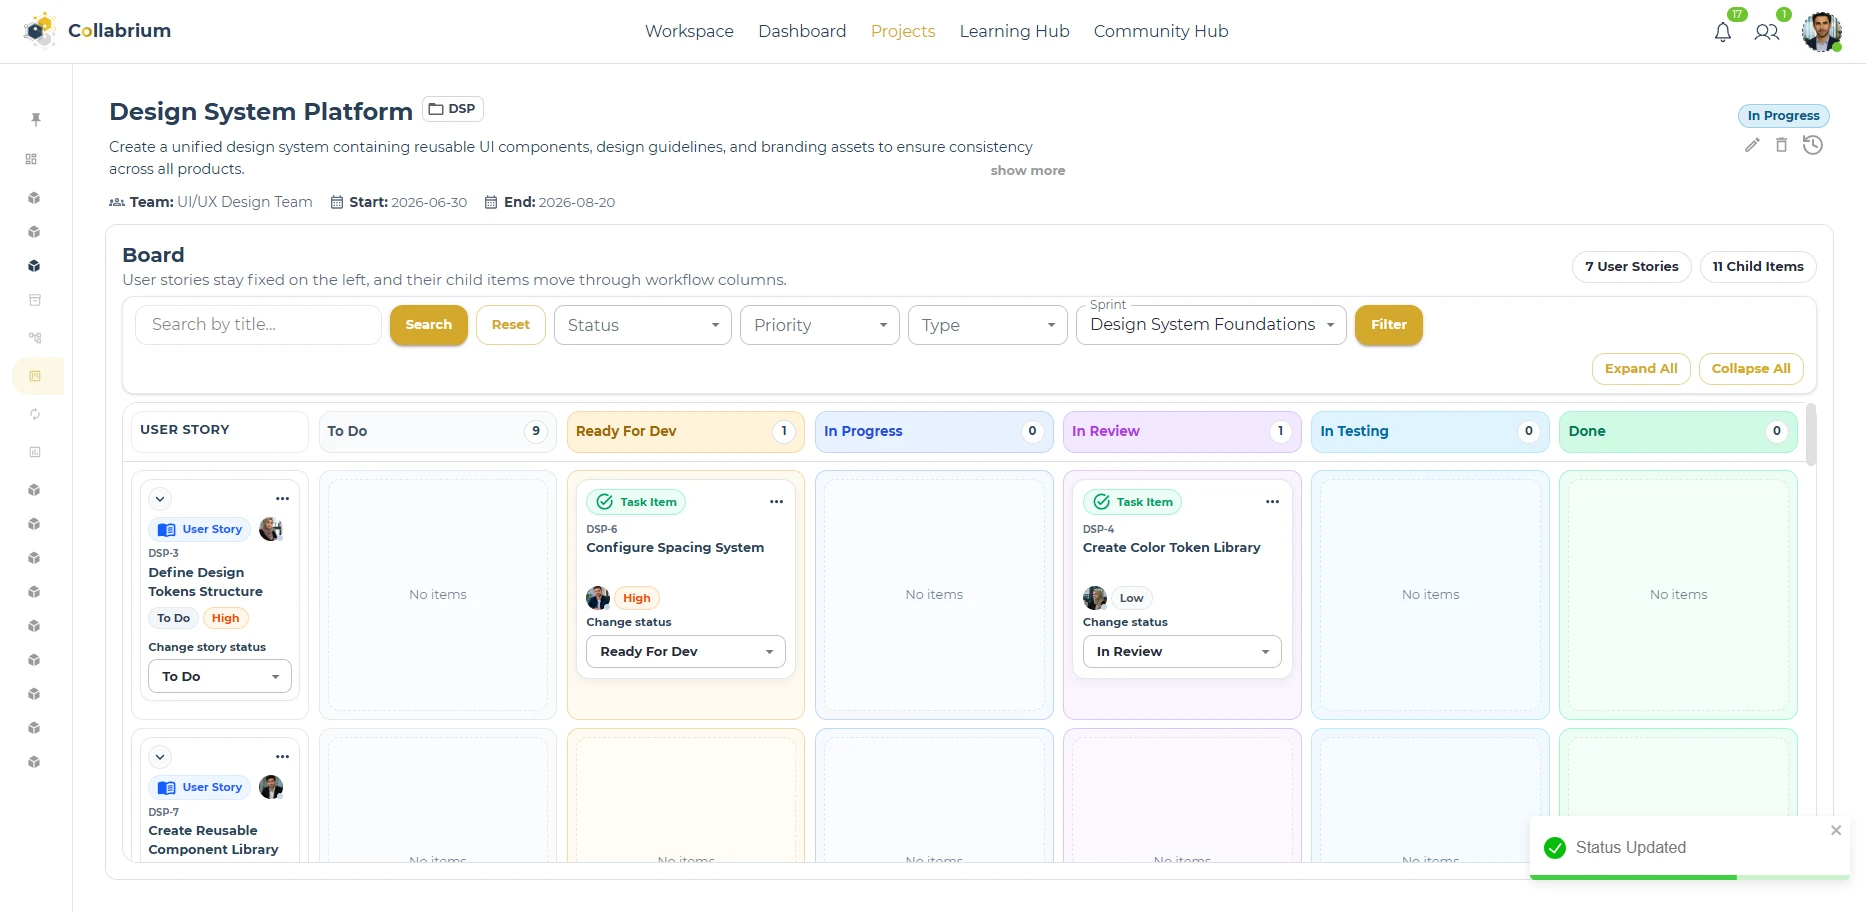Click Expand All
This screenshot has width=1866, height=912.
coord(1641,369)
